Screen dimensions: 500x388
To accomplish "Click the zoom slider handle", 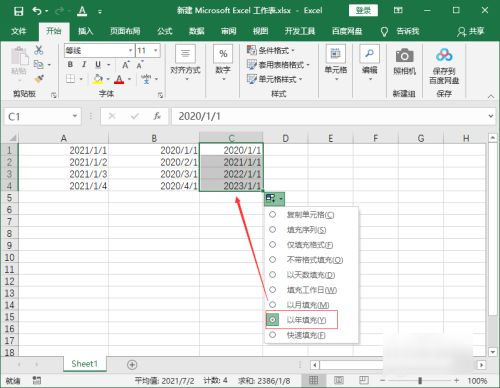I will (420, 380).
